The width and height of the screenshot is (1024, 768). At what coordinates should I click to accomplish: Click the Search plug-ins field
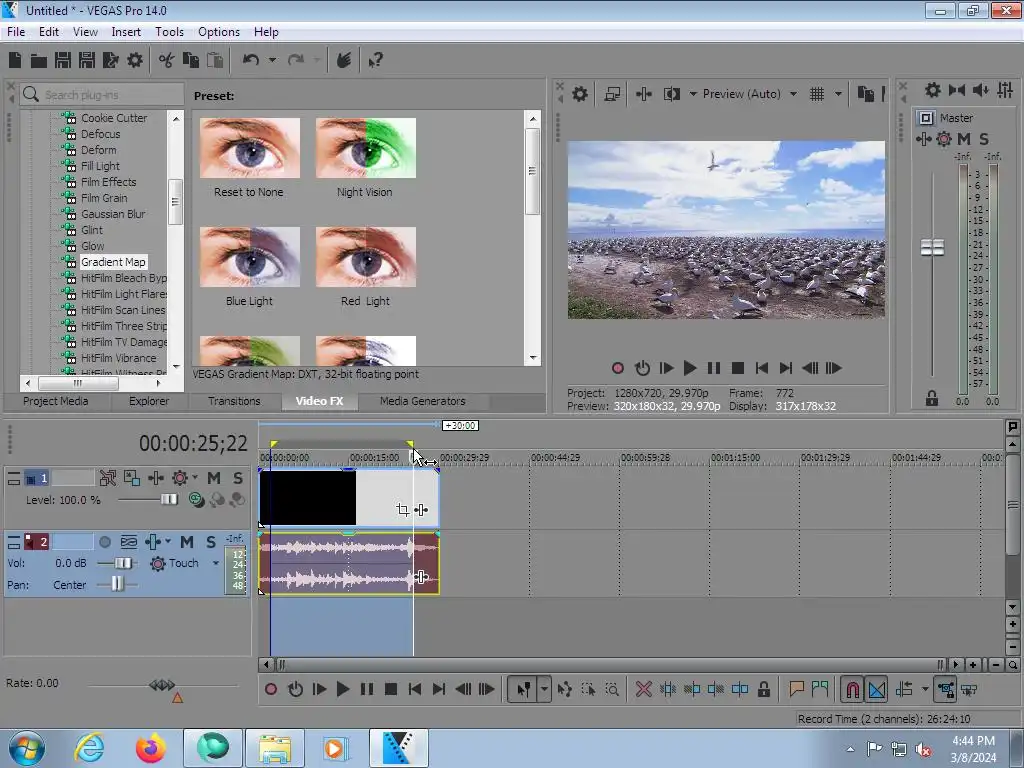[103, 95]
